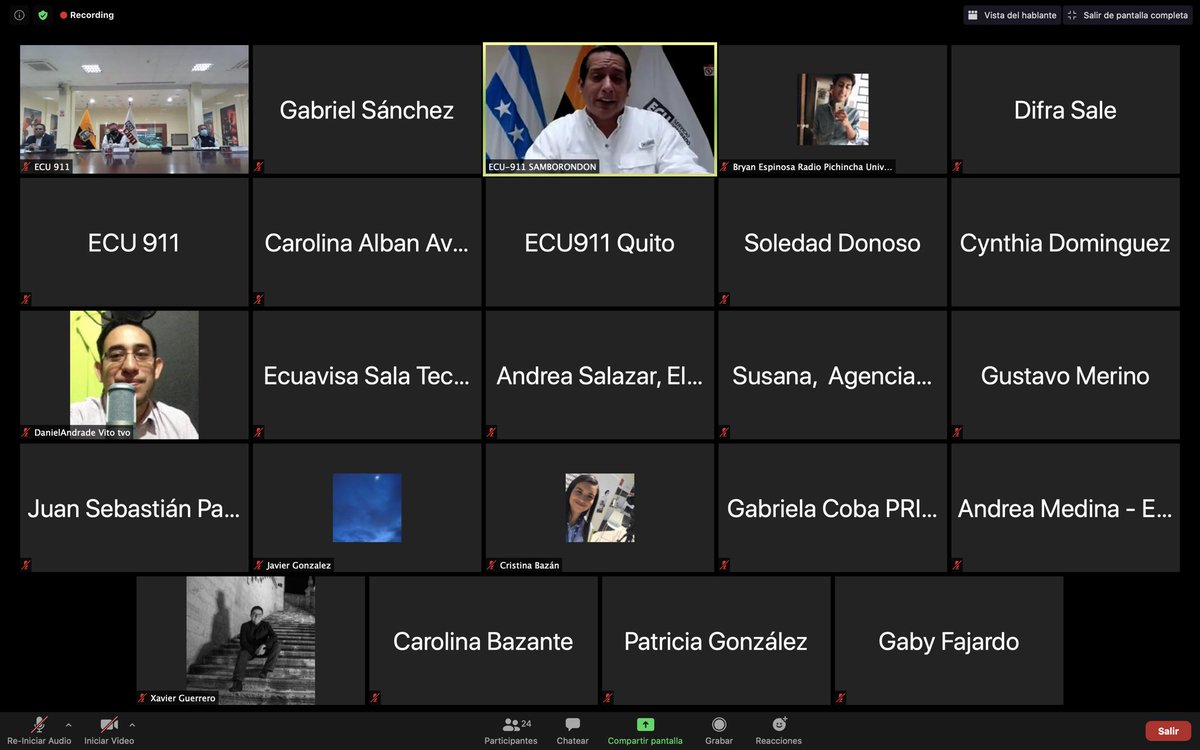Click Ecuavisa Sala Tec participant name
Screen dimensions: 1200x750
click(367, 376)
